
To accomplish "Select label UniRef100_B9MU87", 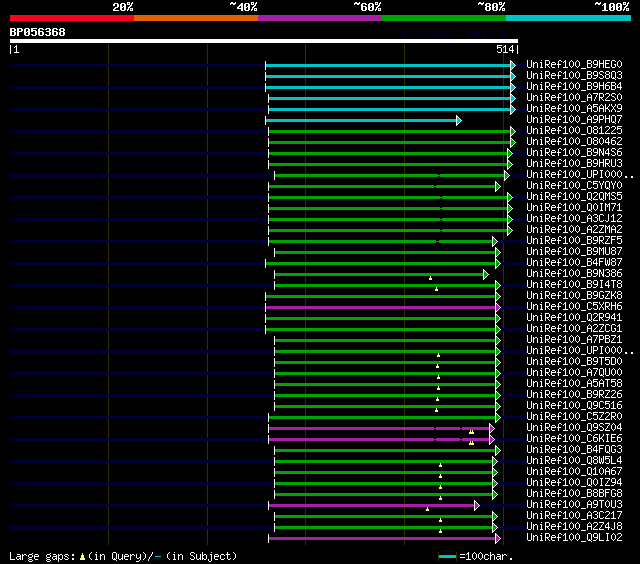I will pos(574,252).
